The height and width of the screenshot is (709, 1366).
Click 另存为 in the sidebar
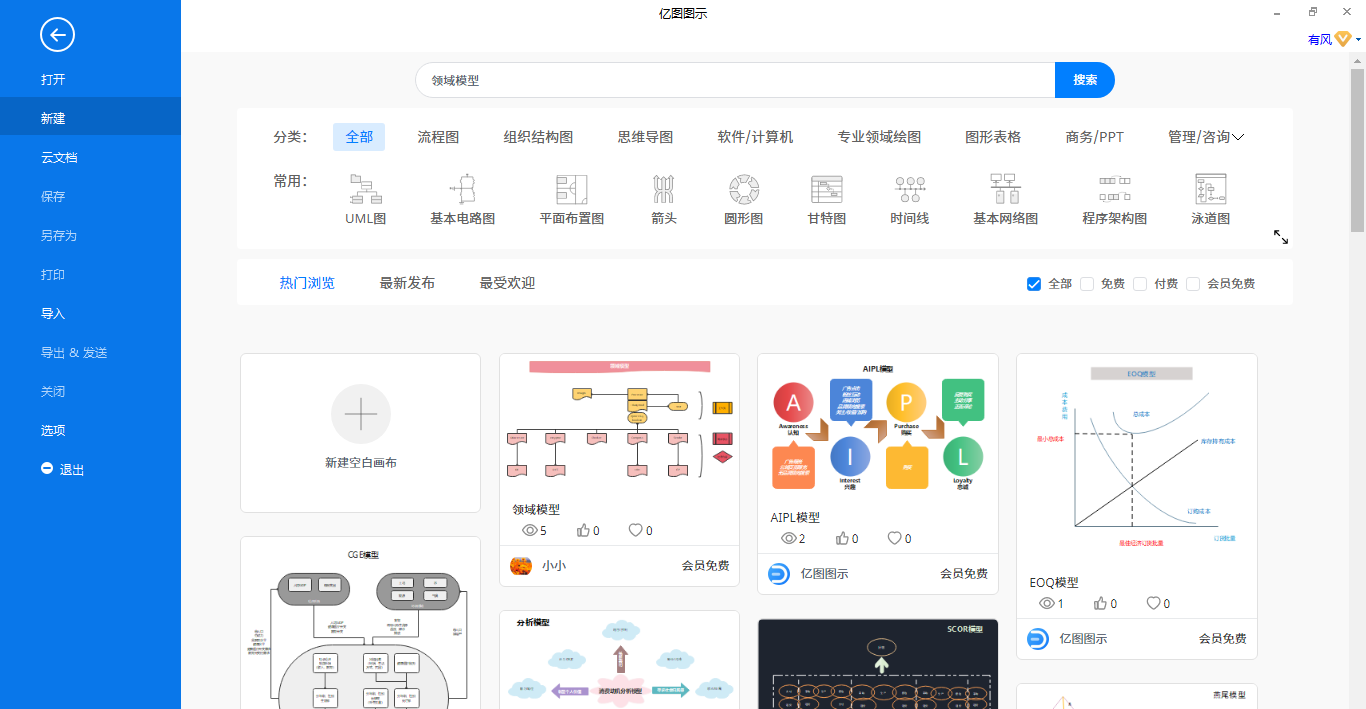(x=90, y=235)
